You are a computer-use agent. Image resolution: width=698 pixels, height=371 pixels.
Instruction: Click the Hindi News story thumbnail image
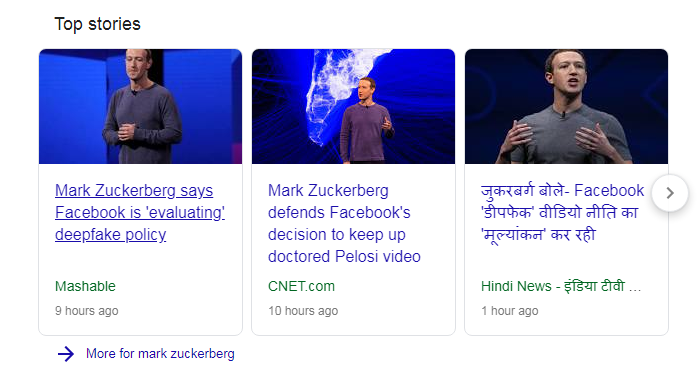(x=566, y=106)
